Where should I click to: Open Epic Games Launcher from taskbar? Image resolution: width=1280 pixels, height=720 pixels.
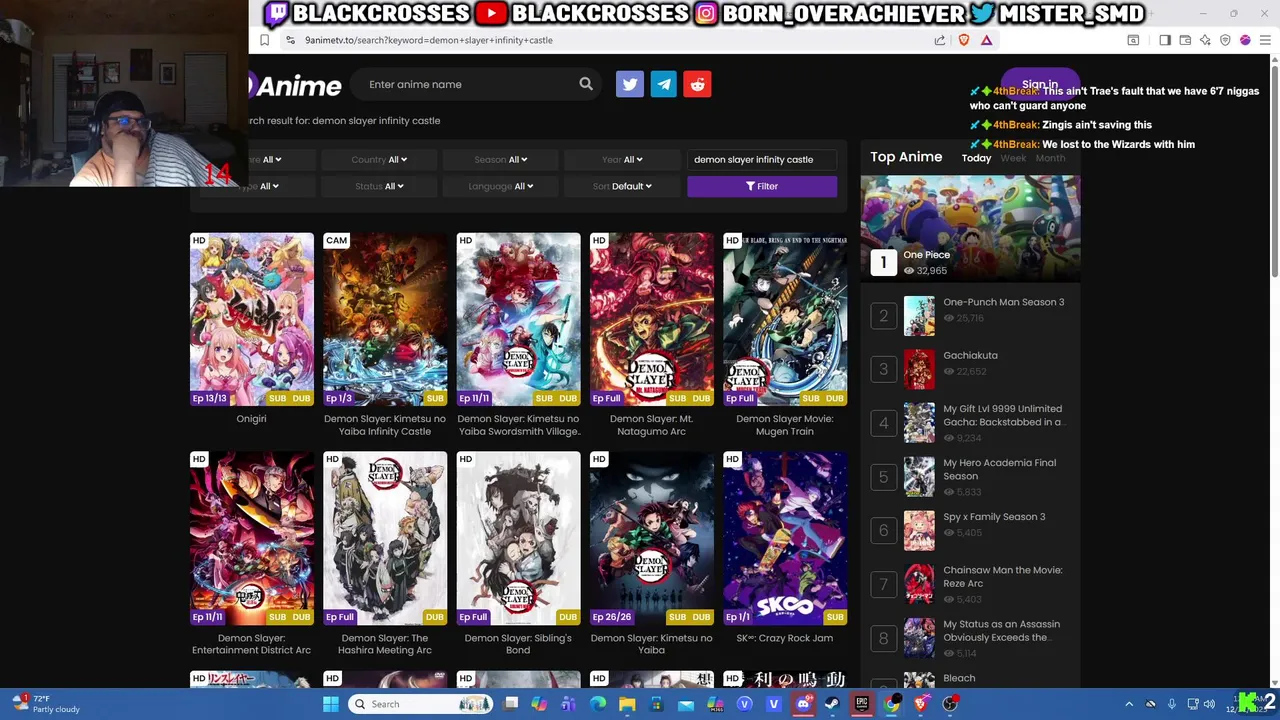(861, 704)
